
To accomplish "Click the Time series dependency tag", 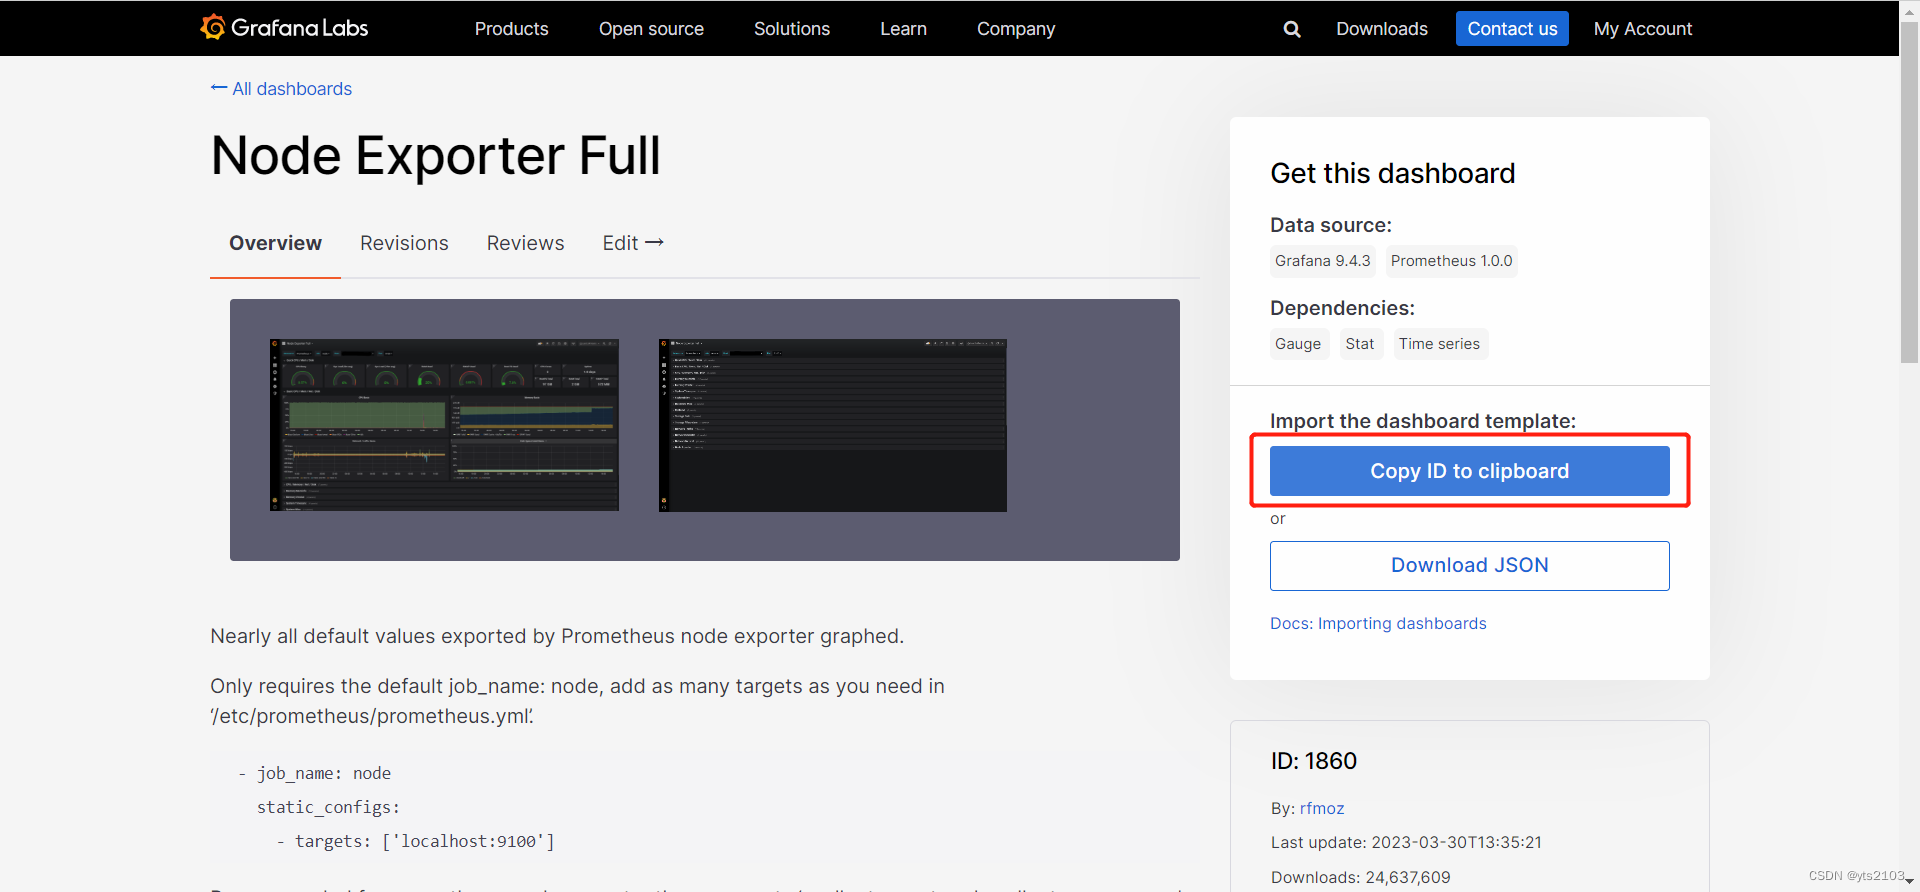I will tap(1439, 344).
